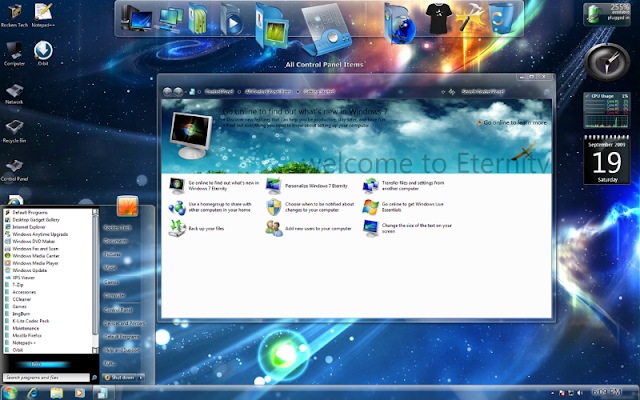Click the Search Control Panel field
640x400 pixels.
point(504,92)
